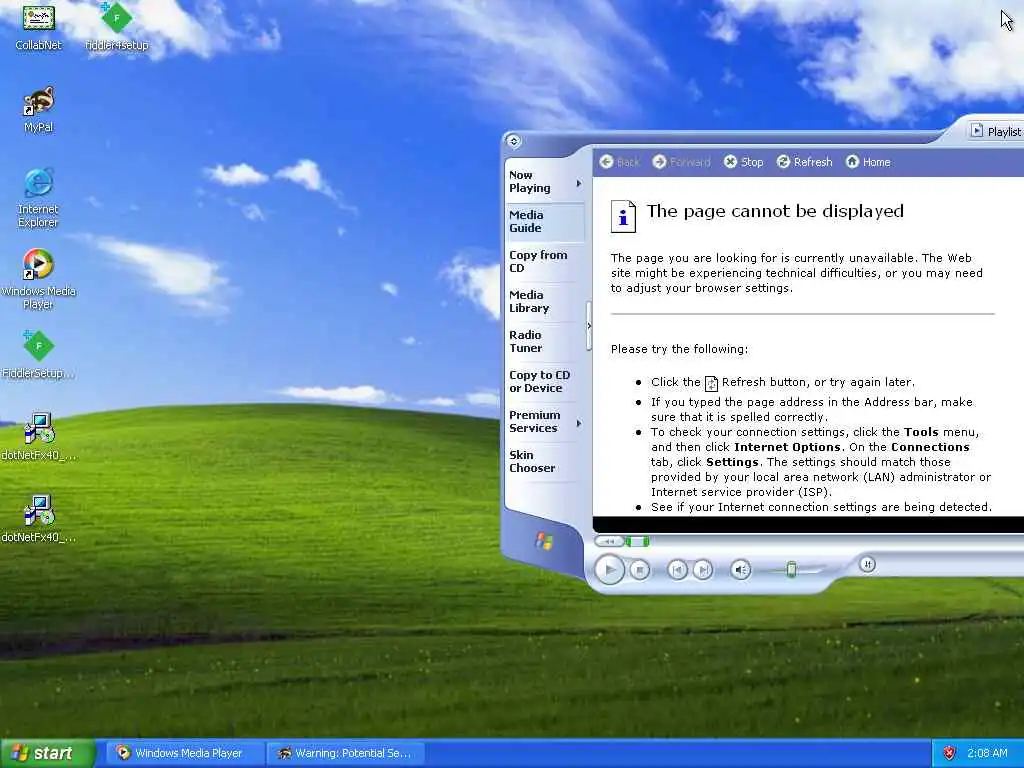
Task: Refresh the Media Guide page
Action: click(x=804, y=162)
